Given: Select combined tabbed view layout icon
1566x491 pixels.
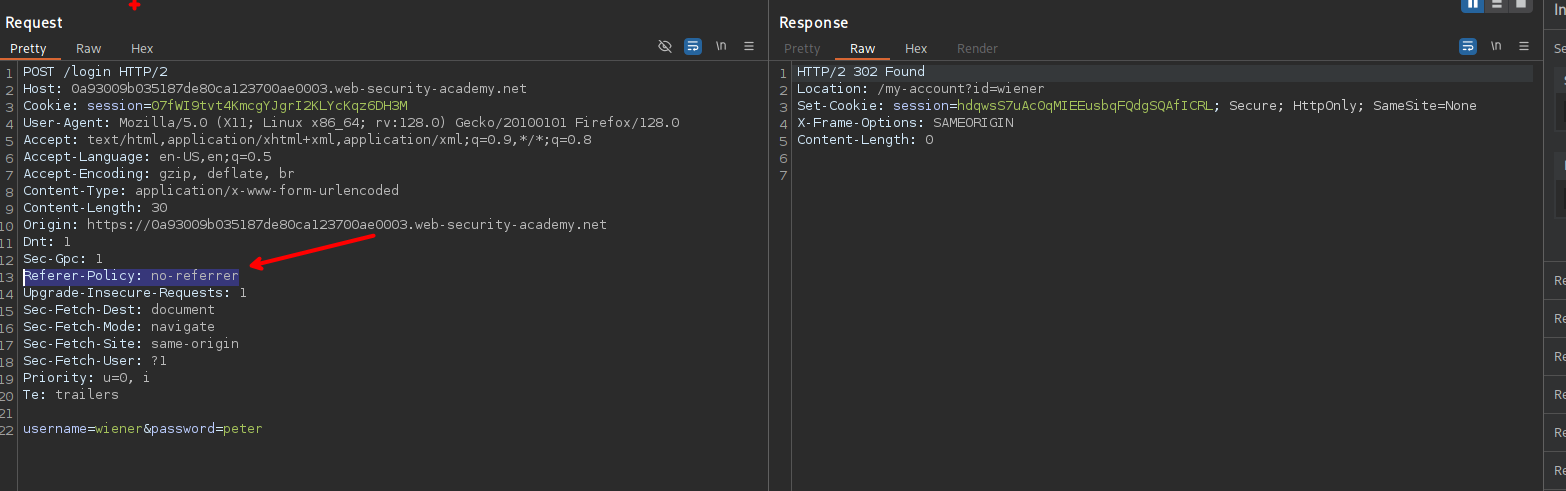Looking at the screenshot, I should (1521, 4).
